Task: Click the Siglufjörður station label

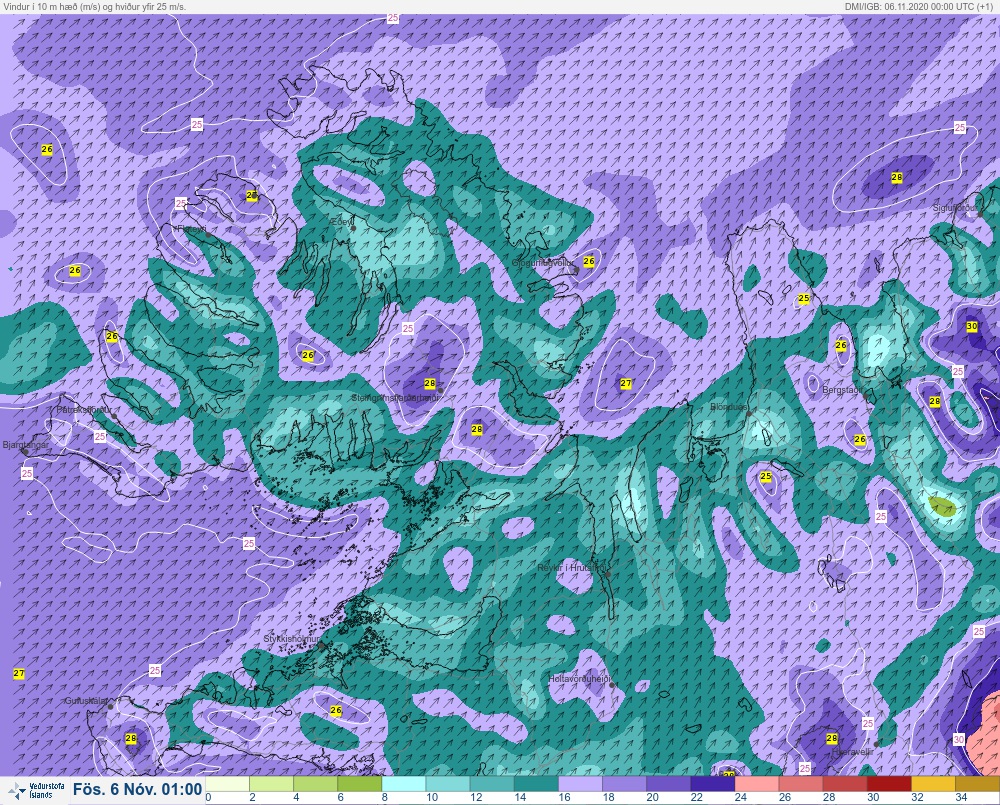Action: pos(955,208)
